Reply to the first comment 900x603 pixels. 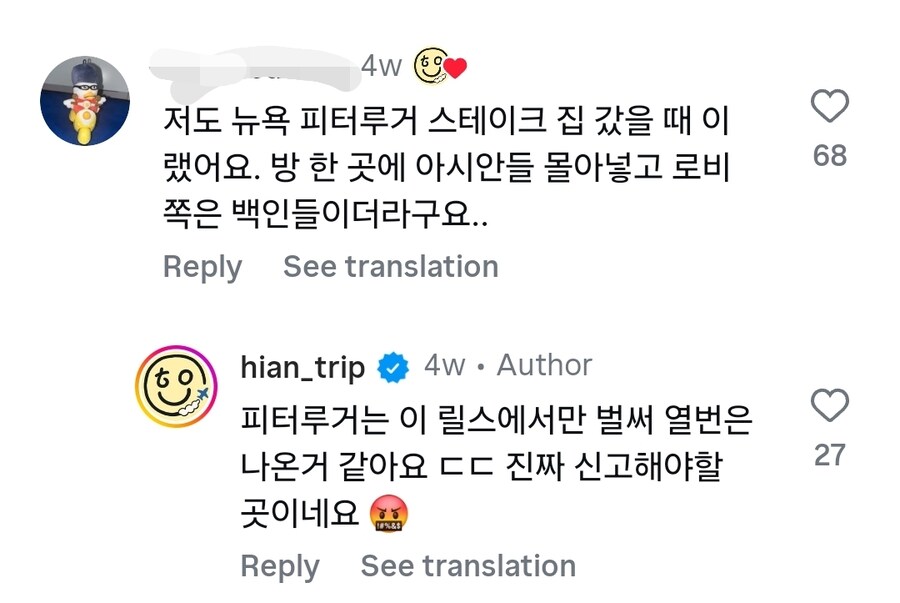pyautogui.click(x=201, y=266)
